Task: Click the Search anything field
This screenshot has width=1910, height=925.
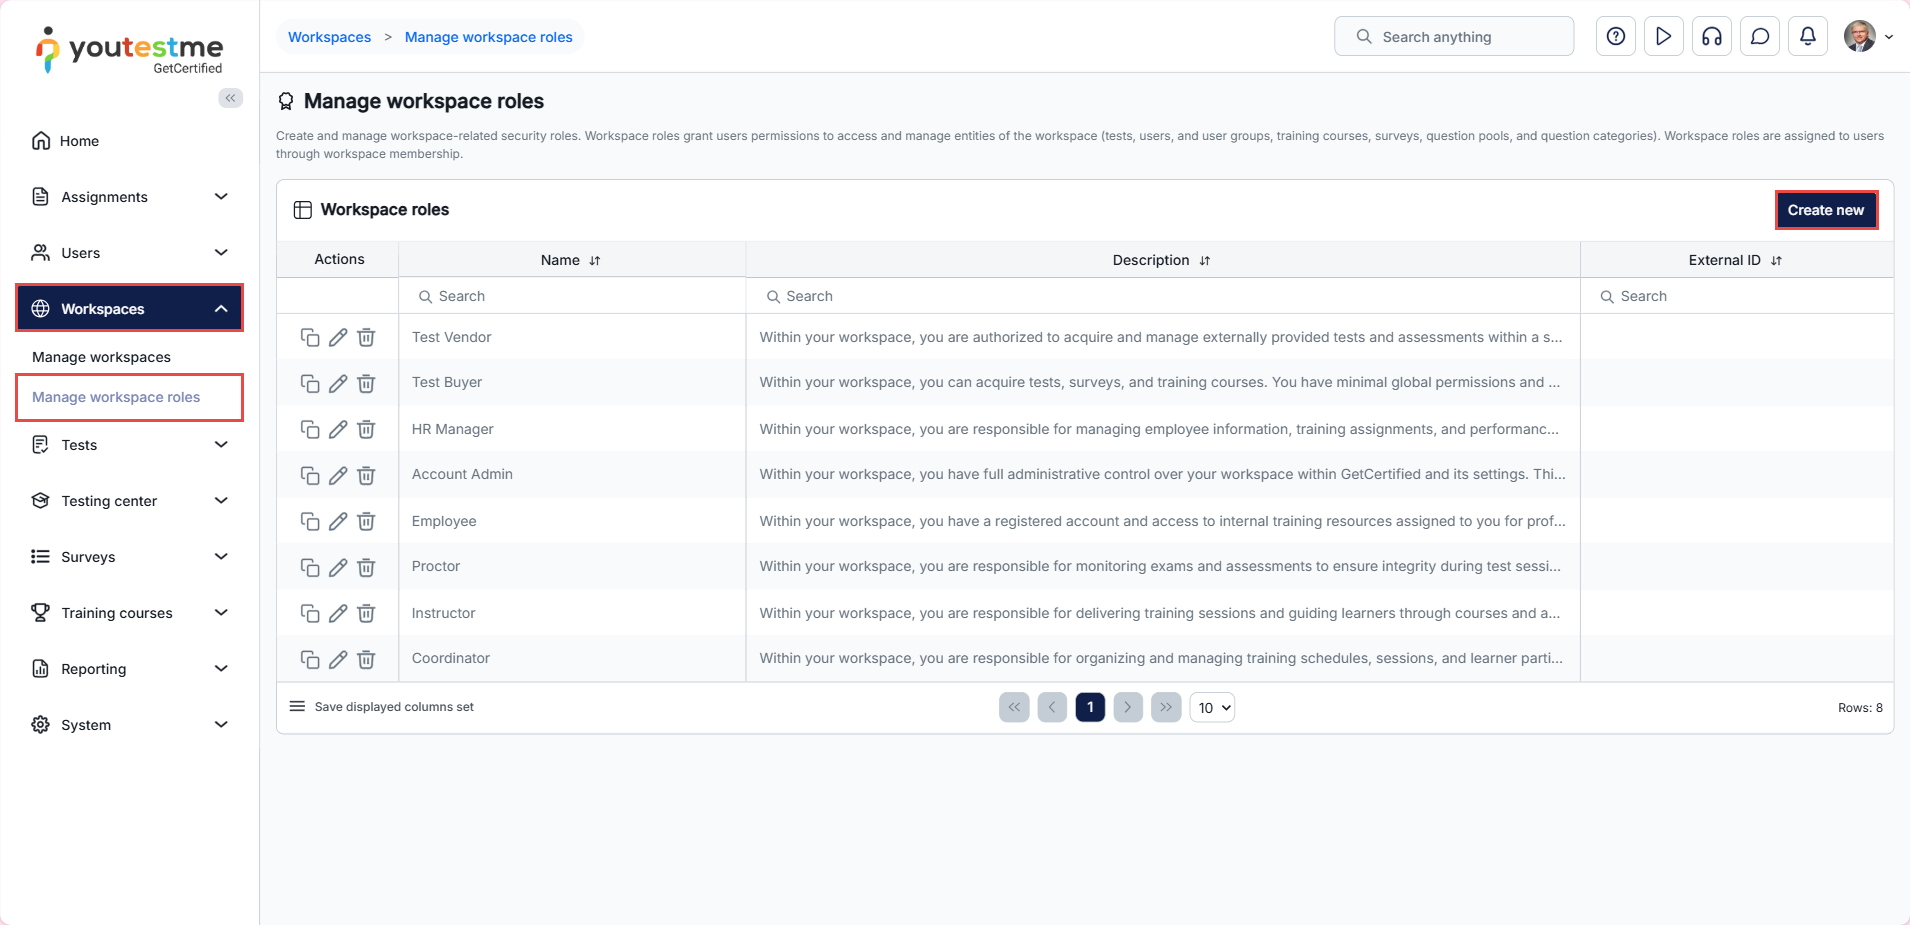Action: point(1453,37)
